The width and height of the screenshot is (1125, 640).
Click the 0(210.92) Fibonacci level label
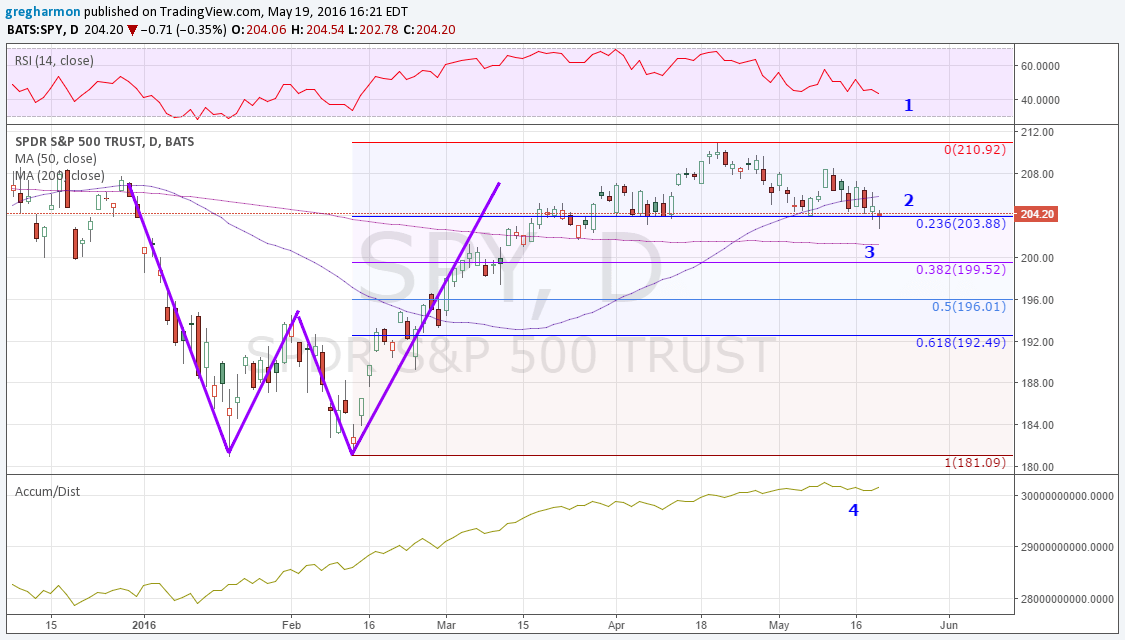(974, 150)
